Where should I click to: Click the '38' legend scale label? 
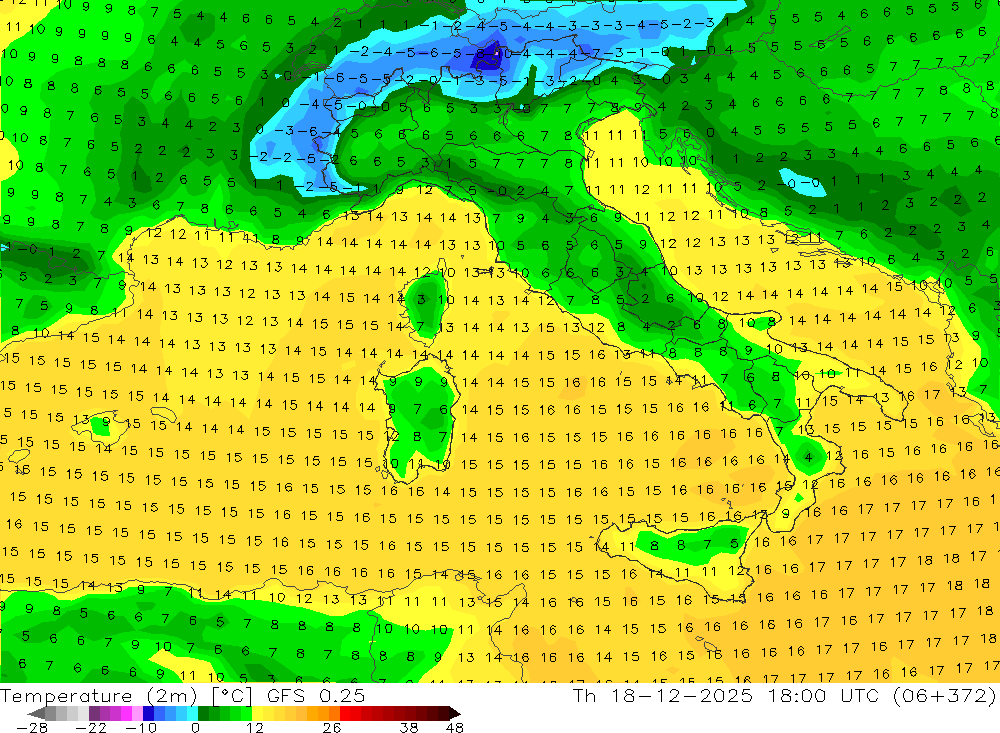coord(409,727)
